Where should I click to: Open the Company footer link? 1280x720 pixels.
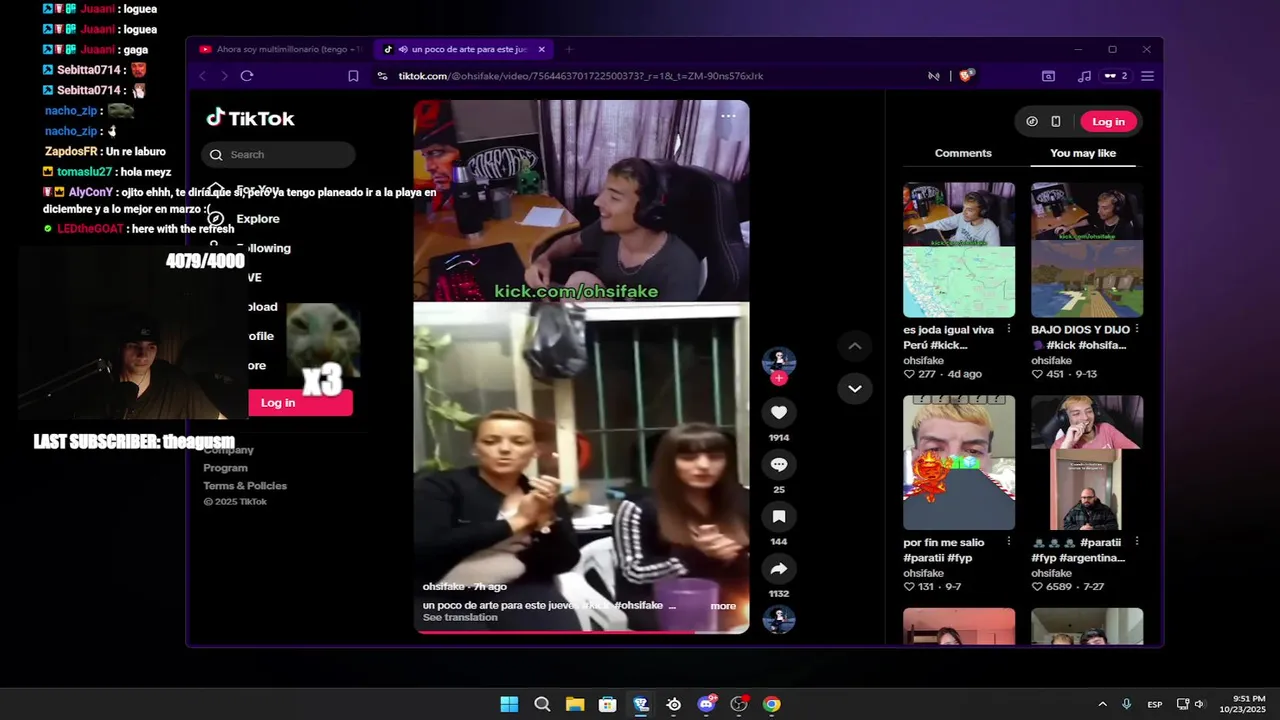click(x=228, y=450)
